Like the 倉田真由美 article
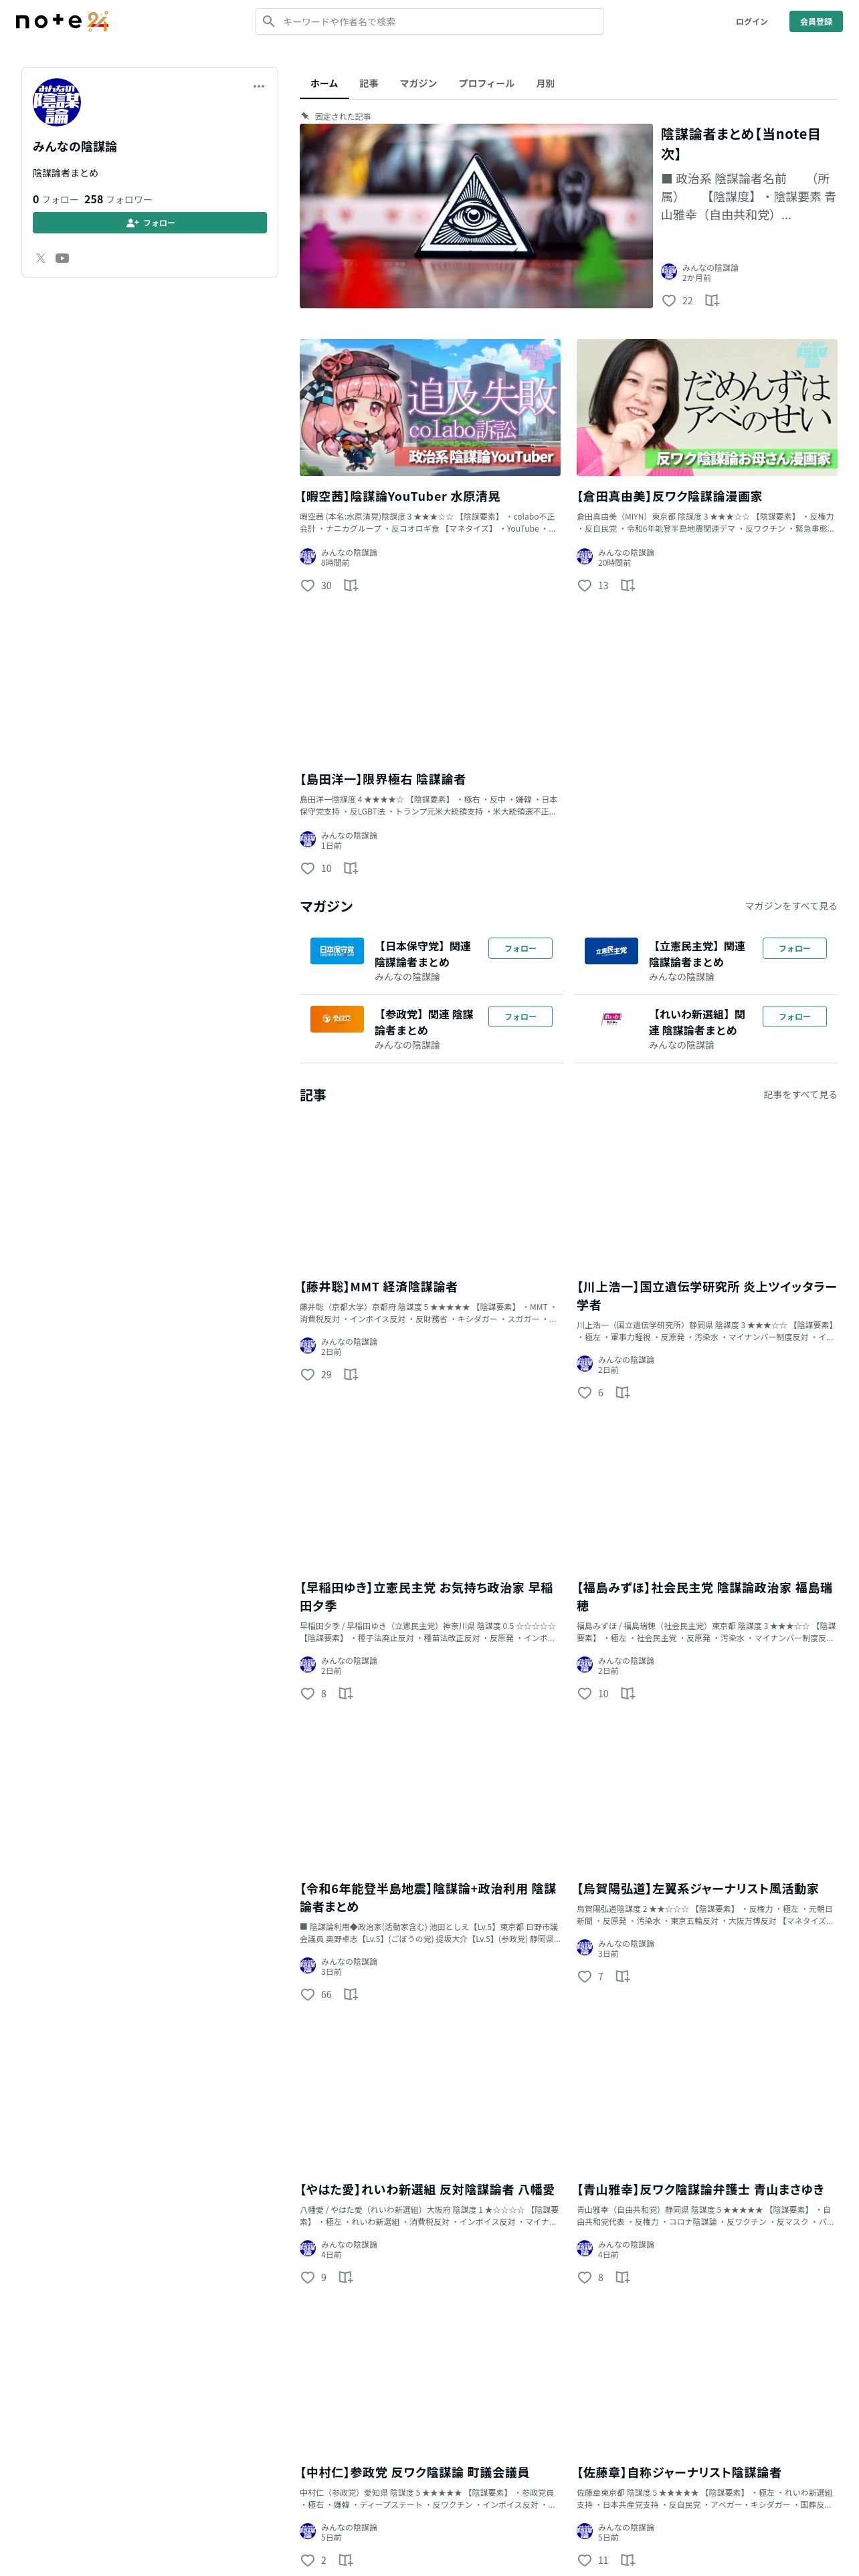Image resolution: width=859 pixels, height=2576 pixels. coord(585,585)
